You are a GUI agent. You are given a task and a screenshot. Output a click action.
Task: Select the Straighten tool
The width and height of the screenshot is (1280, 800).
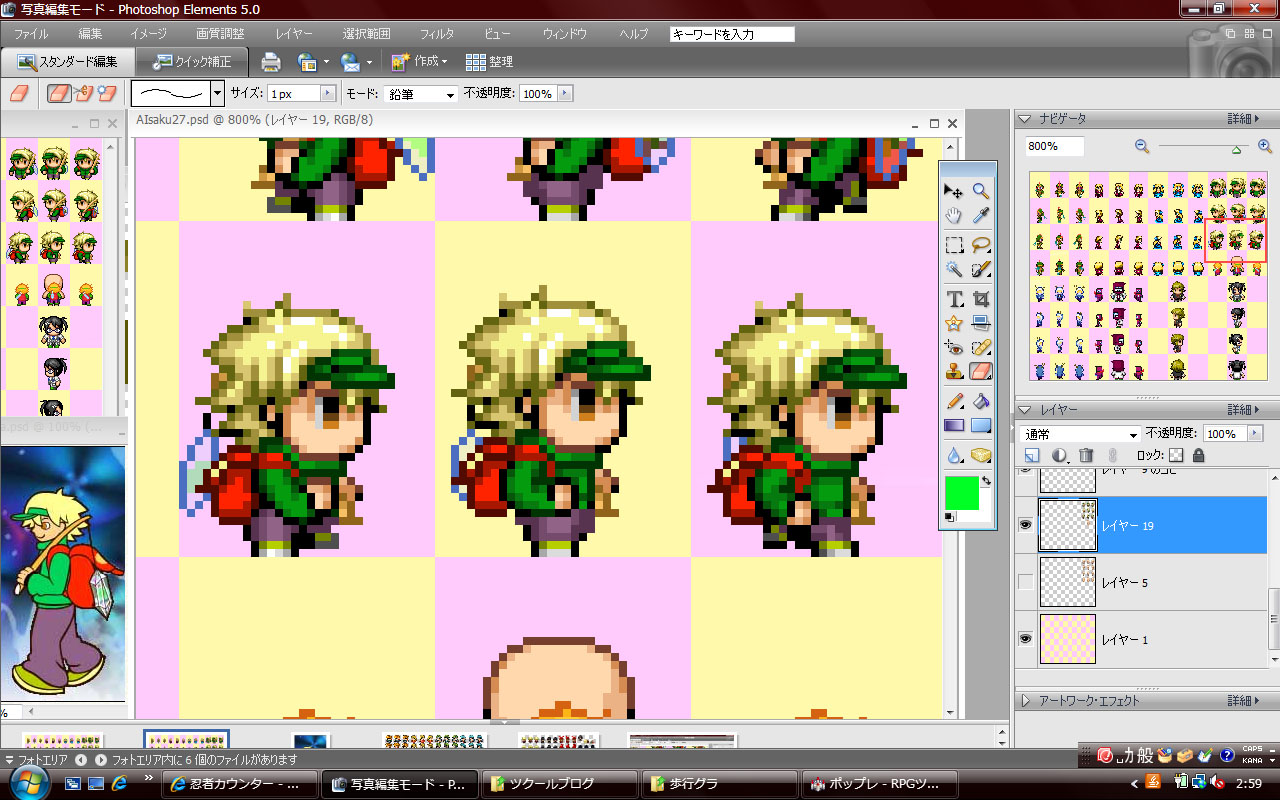[981, 323]
